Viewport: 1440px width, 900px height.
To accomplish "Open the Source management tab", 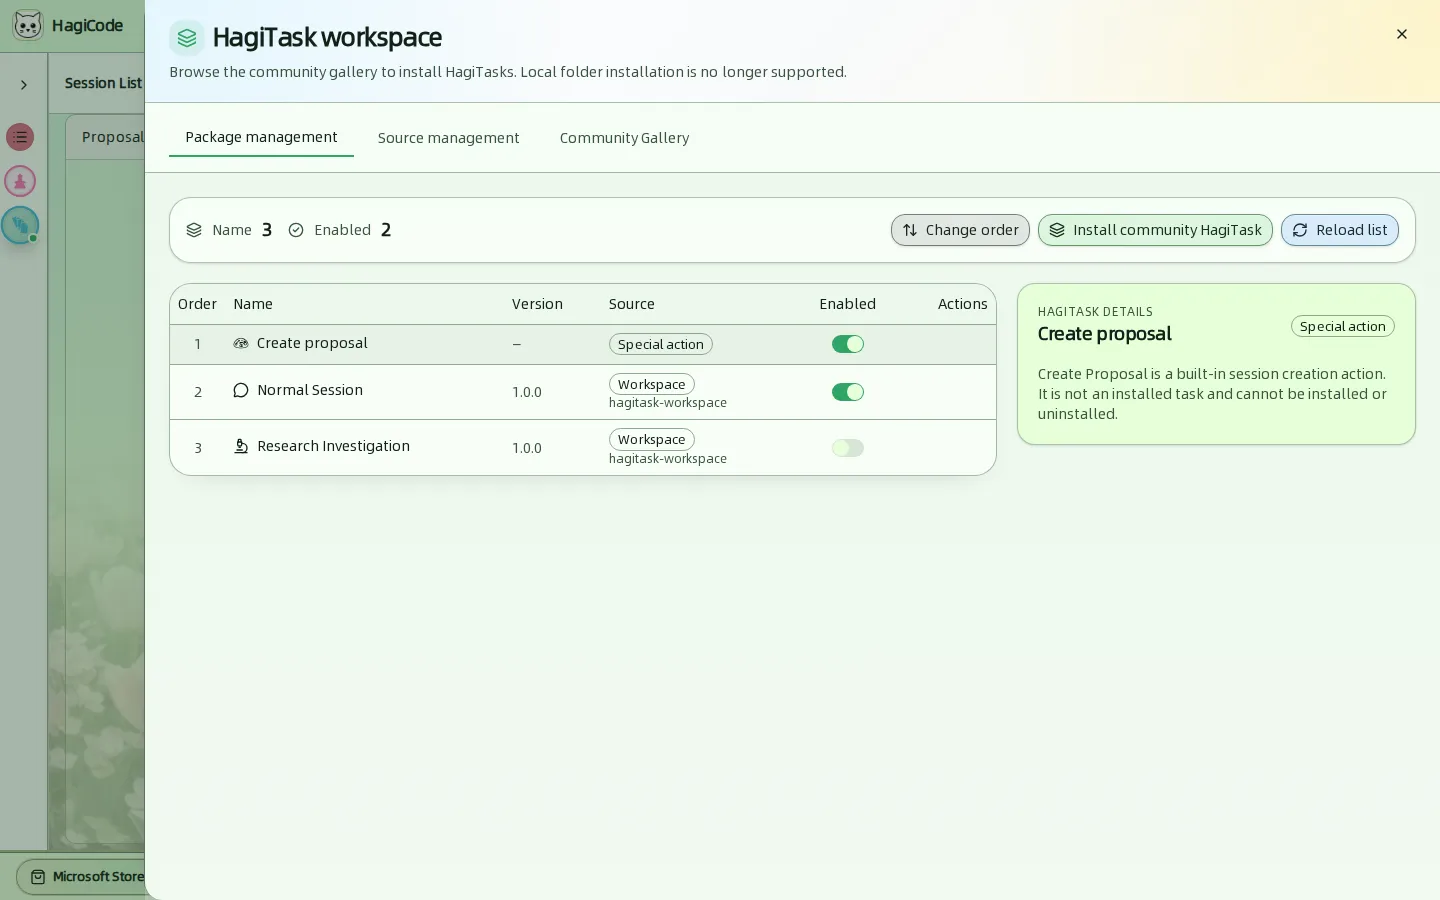I will pos(449,138).
